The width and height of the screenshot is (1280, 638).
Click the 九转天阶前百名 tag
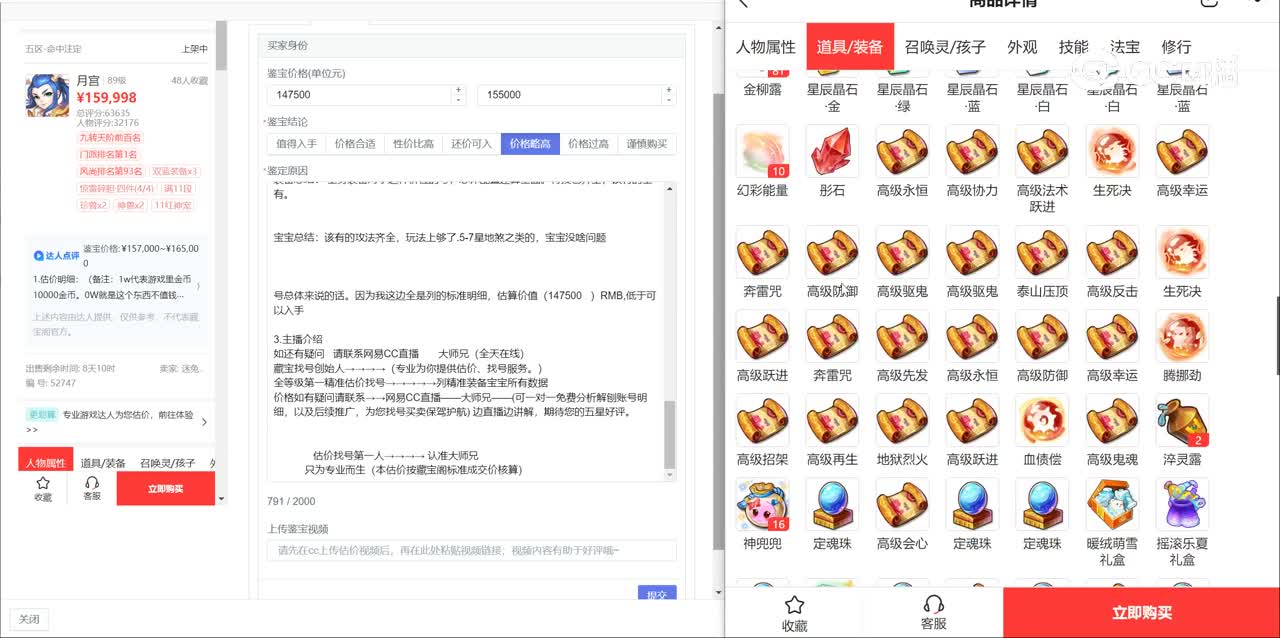pyautogui.click(x=110, y=137)
